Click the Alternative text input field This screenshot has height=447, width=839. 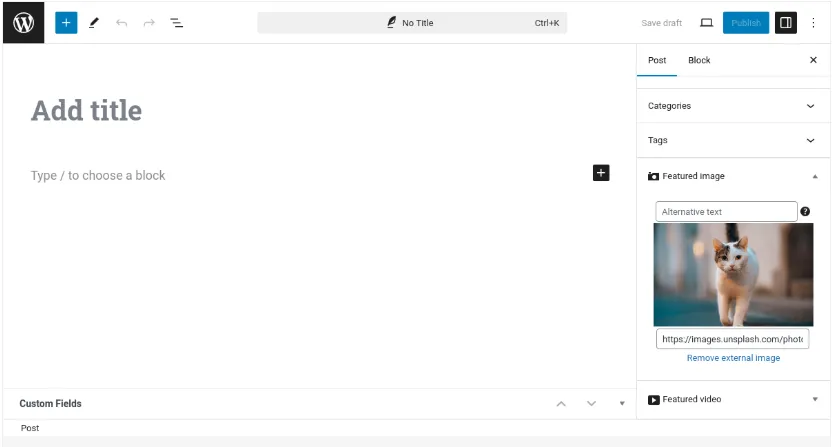pos(726,211)
